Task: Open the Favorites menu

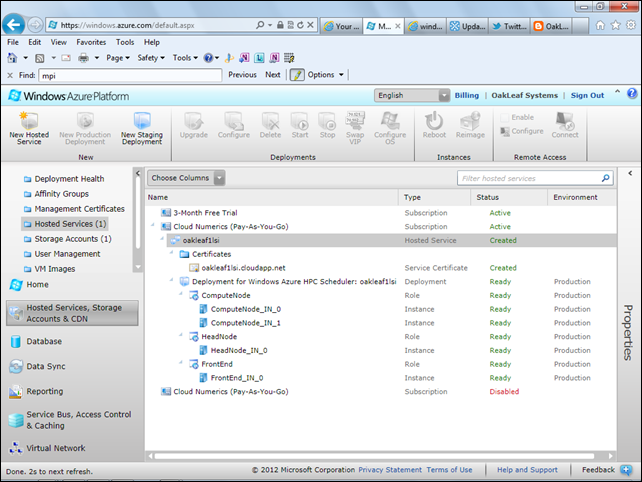Action: tap(91, 42)
